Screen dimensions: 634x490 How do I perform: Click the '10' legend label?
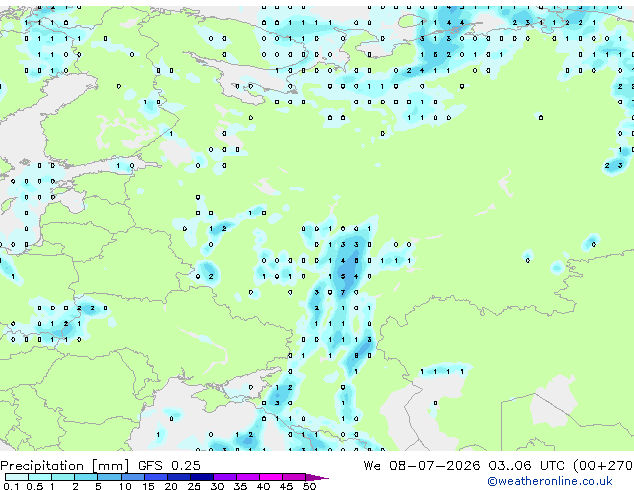(125, 486)
